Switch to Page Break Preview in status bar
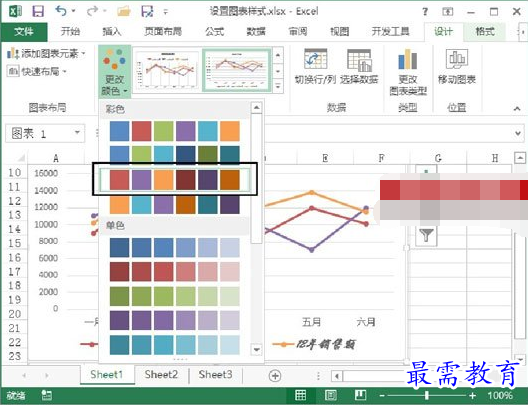The height and width of the screenshot is (405, 528). [360, 395]
